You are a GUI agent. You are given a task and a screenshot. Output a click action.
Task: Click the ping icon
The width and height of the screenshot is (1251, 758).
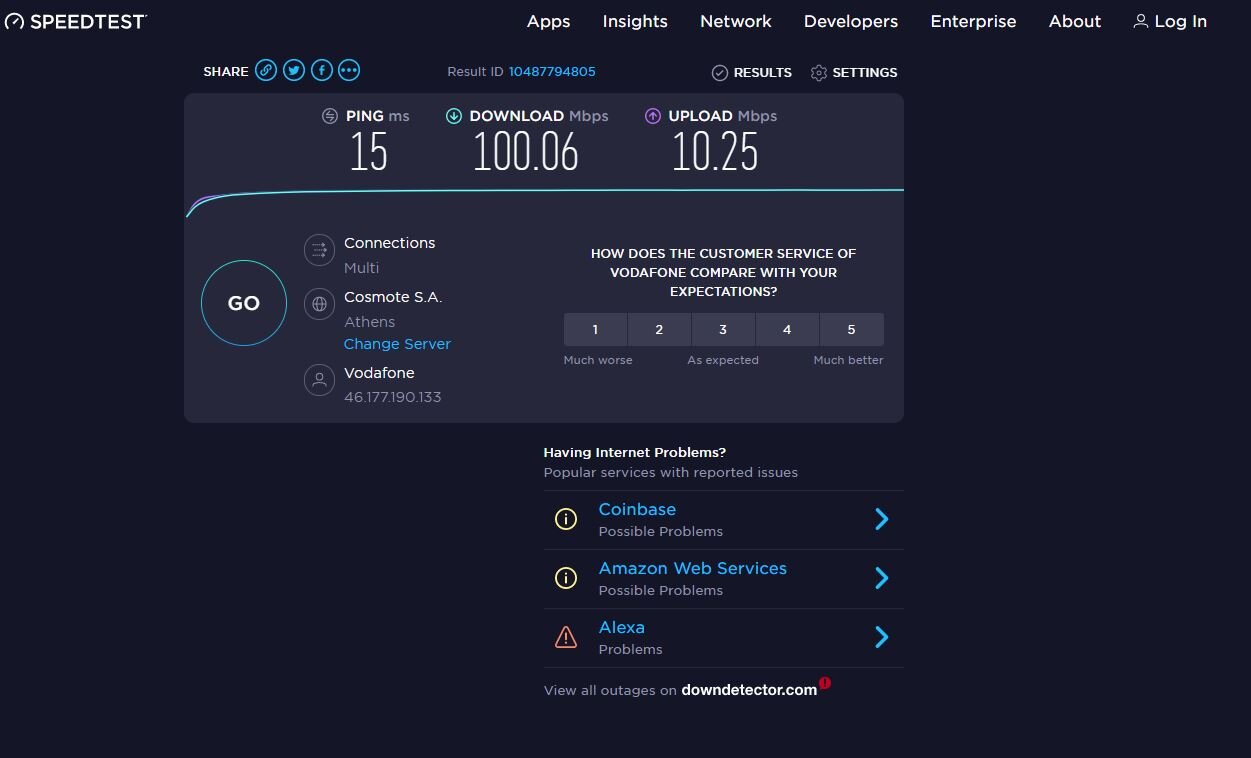click(330, 116)
